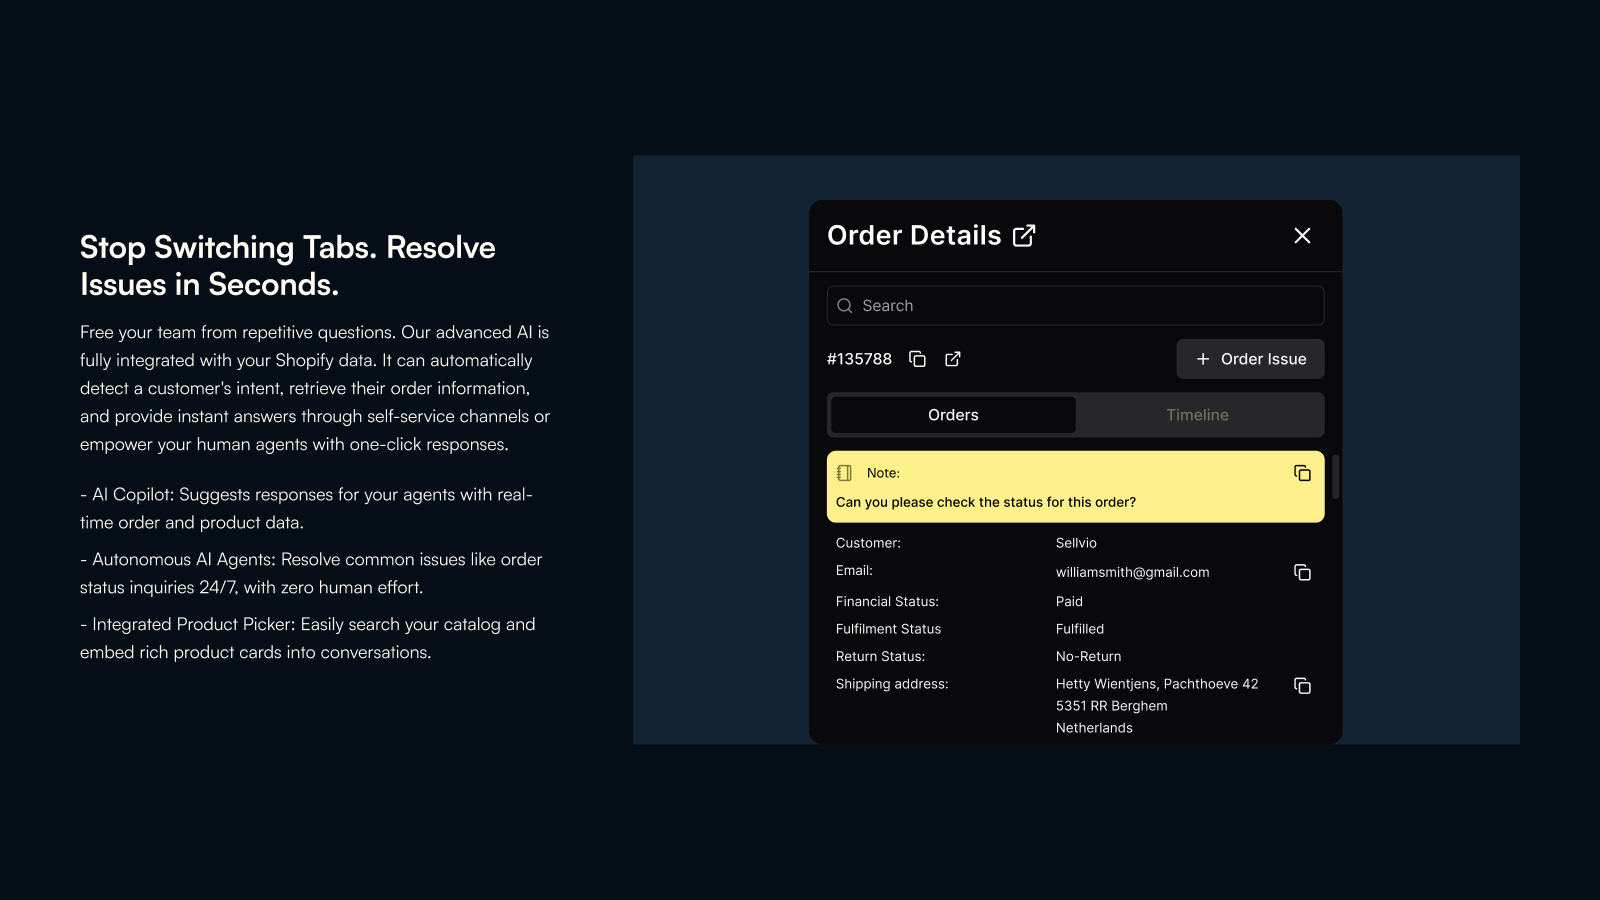Click the Paid financial status value
Screen dimensions: 1600x900
(x=1069, y=601)
